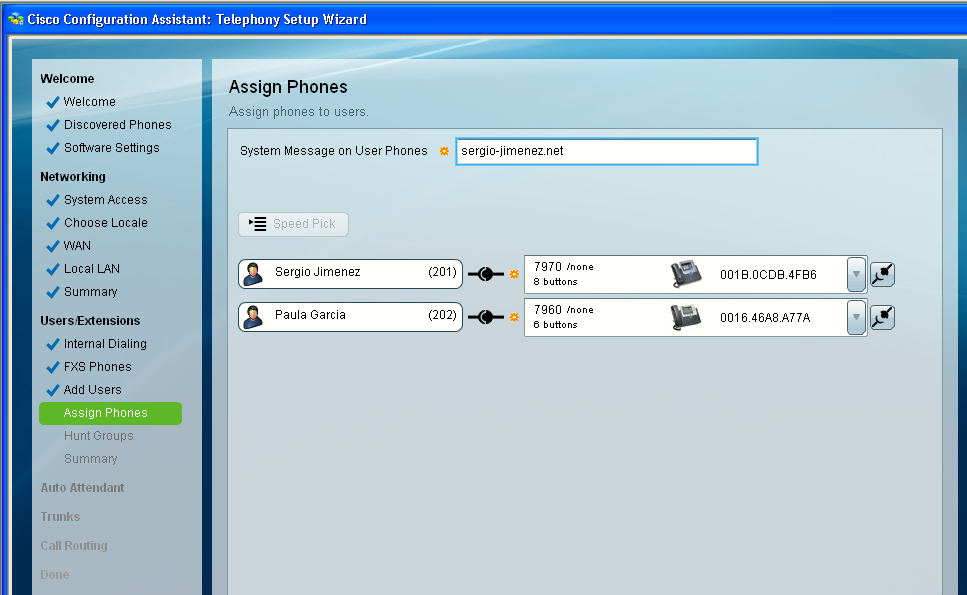
Task: Open the Software Settings step
Action: tap(112, 148)
